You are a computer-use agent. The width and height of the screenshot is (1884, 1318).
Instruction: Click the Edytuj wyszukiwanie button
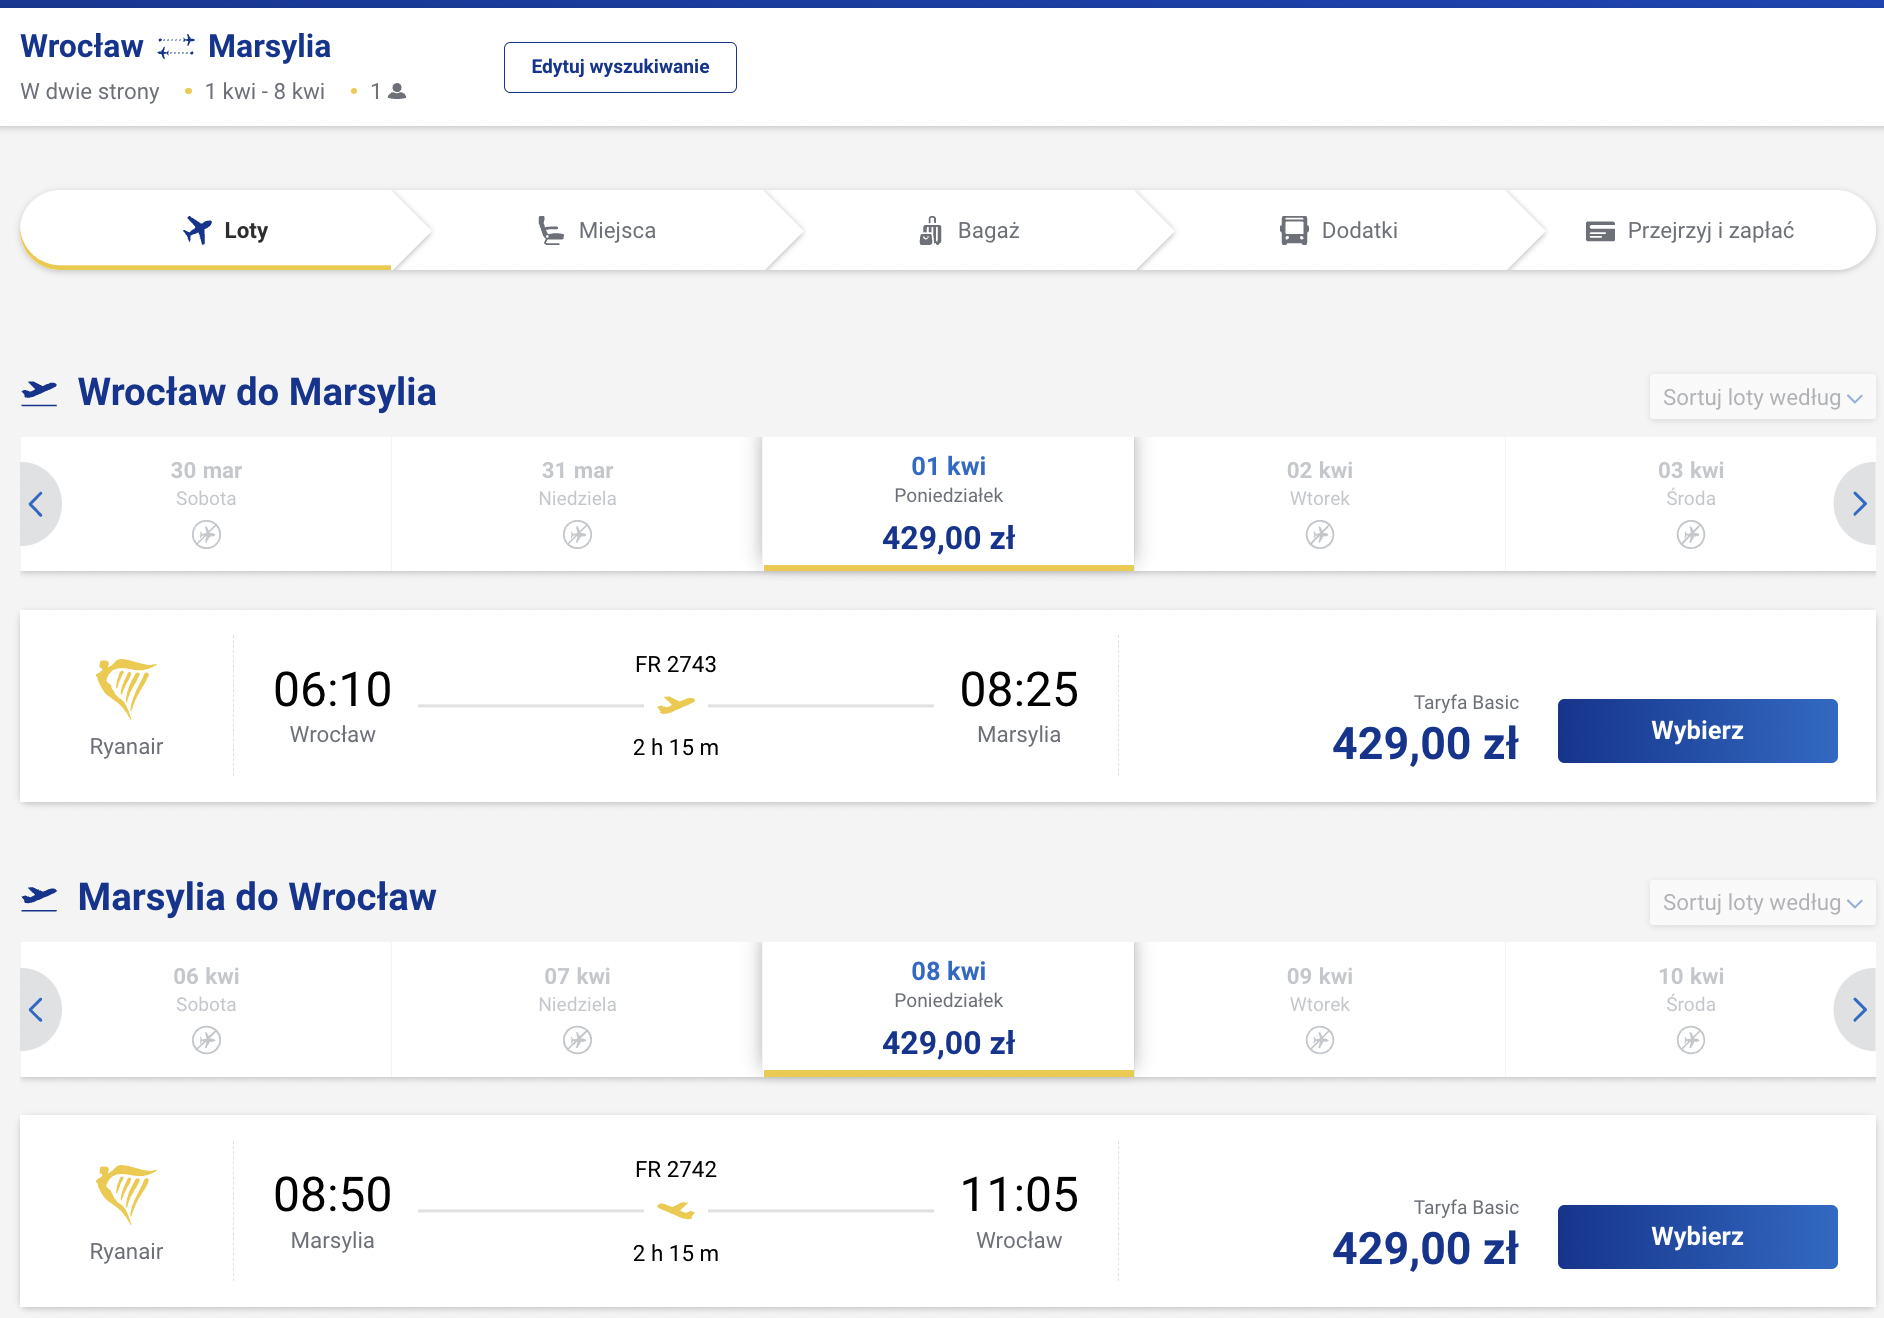pos(620,67)
